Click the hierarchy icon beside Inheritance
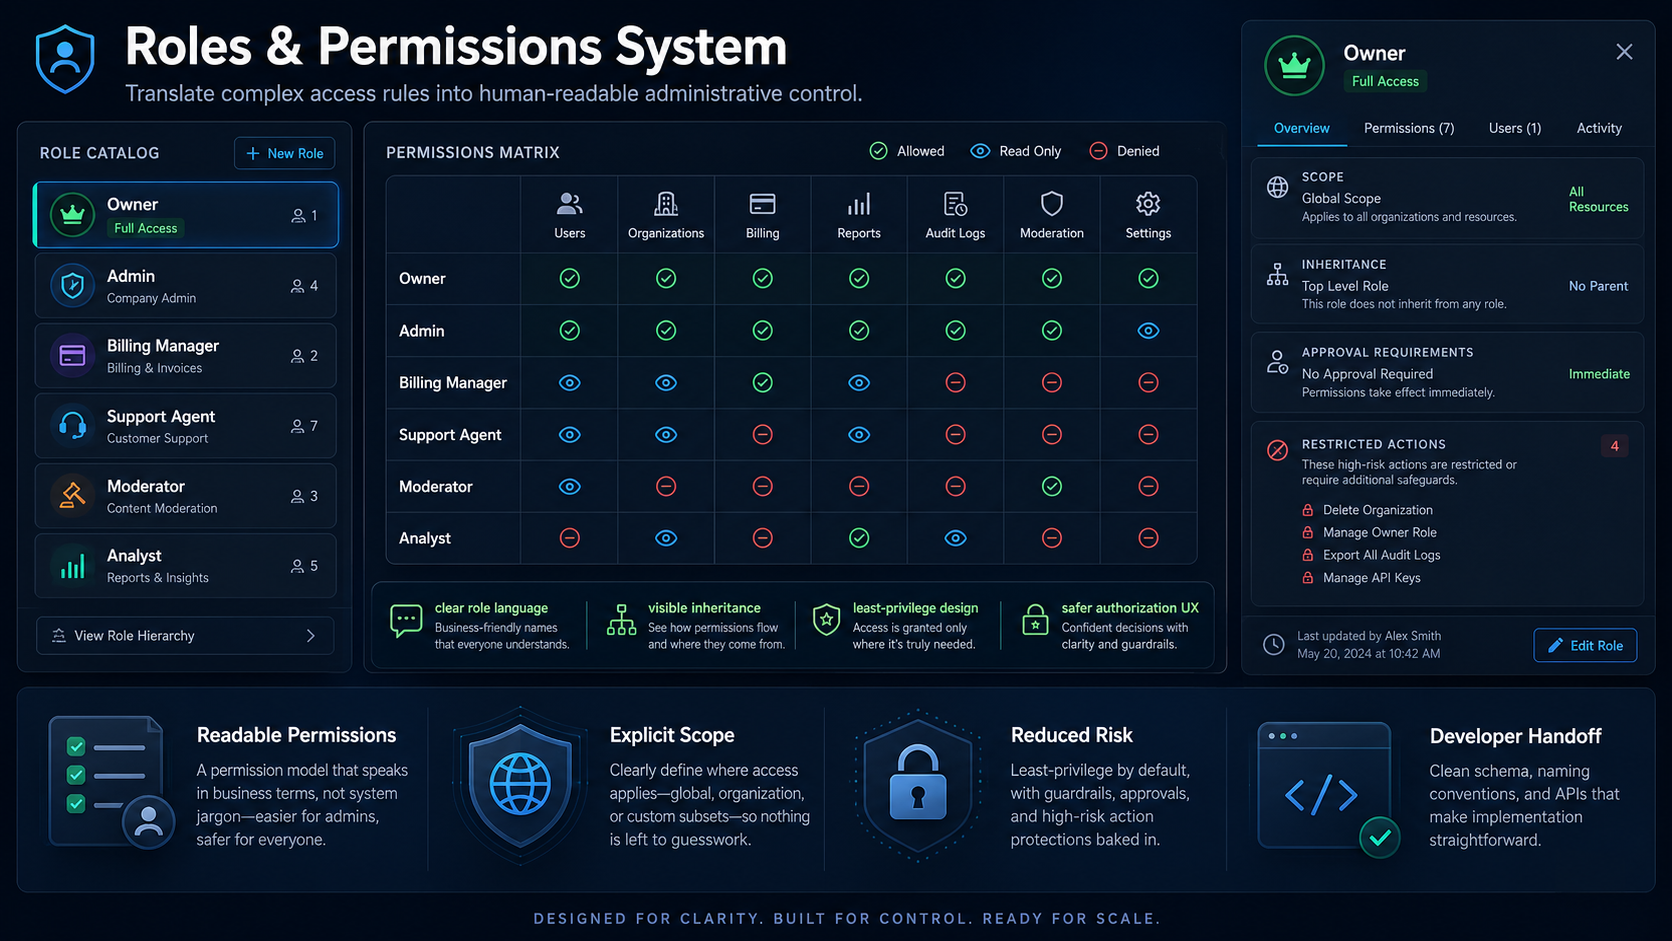 1278,274
